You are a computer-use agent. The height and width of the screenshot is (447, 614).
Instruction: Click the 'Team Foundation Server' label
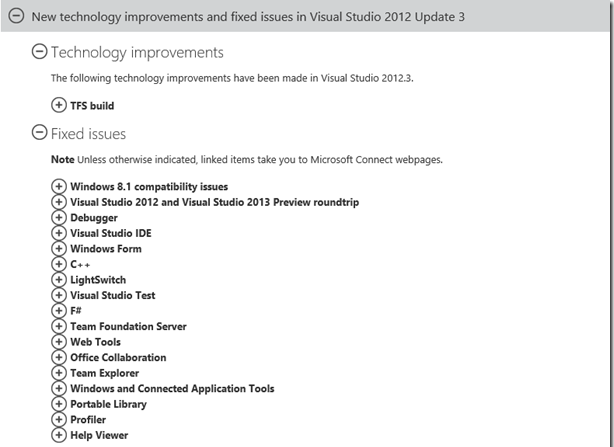[x=128, y=326]
